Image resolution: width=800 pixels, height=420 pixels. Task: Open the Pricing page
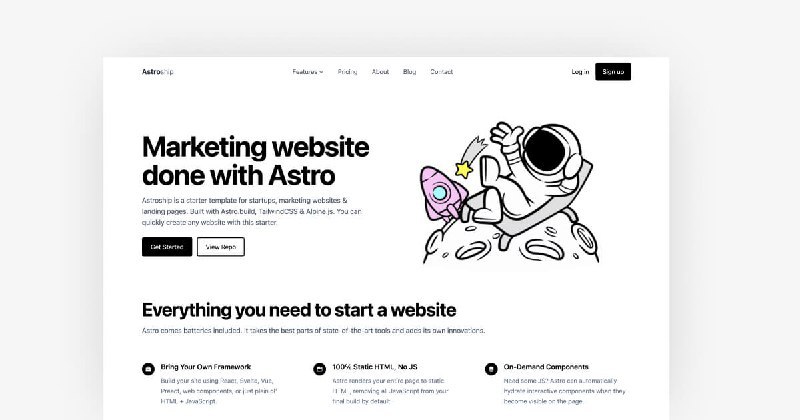(x=347, y=72)
